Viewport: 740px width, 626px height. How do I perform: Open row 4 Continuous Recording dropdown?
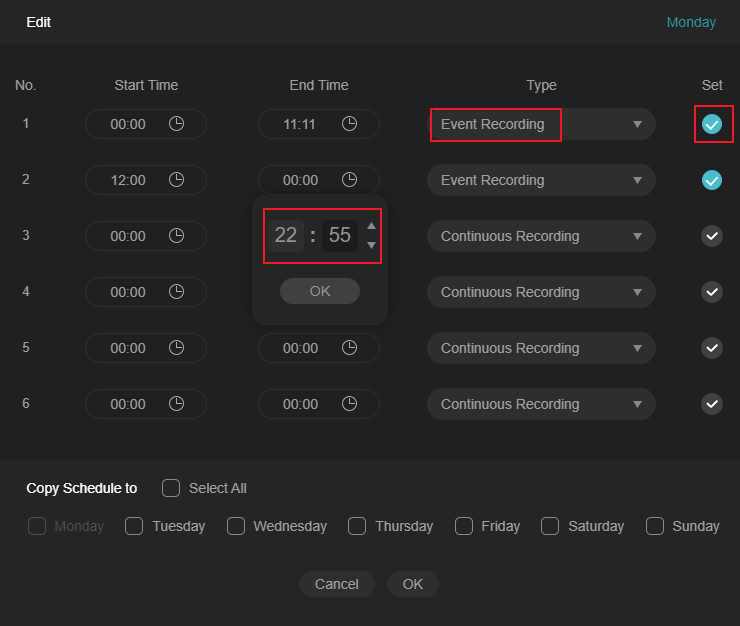pyautogui.click(x=541, y=292)
